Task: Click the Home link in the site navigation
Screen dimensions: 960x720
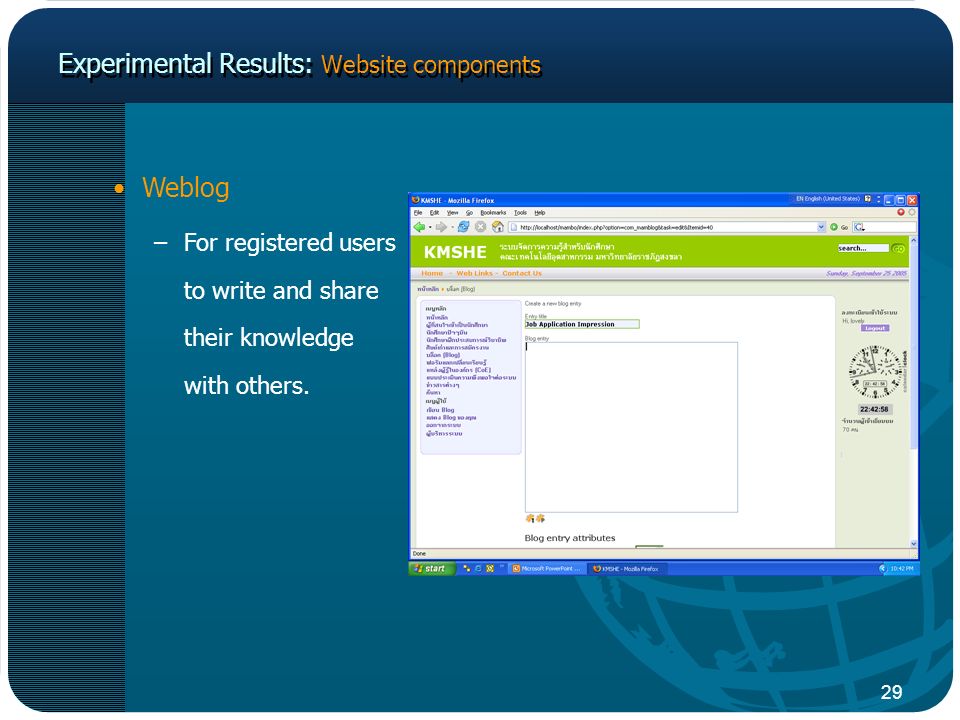Action: [x=432, y=274]
